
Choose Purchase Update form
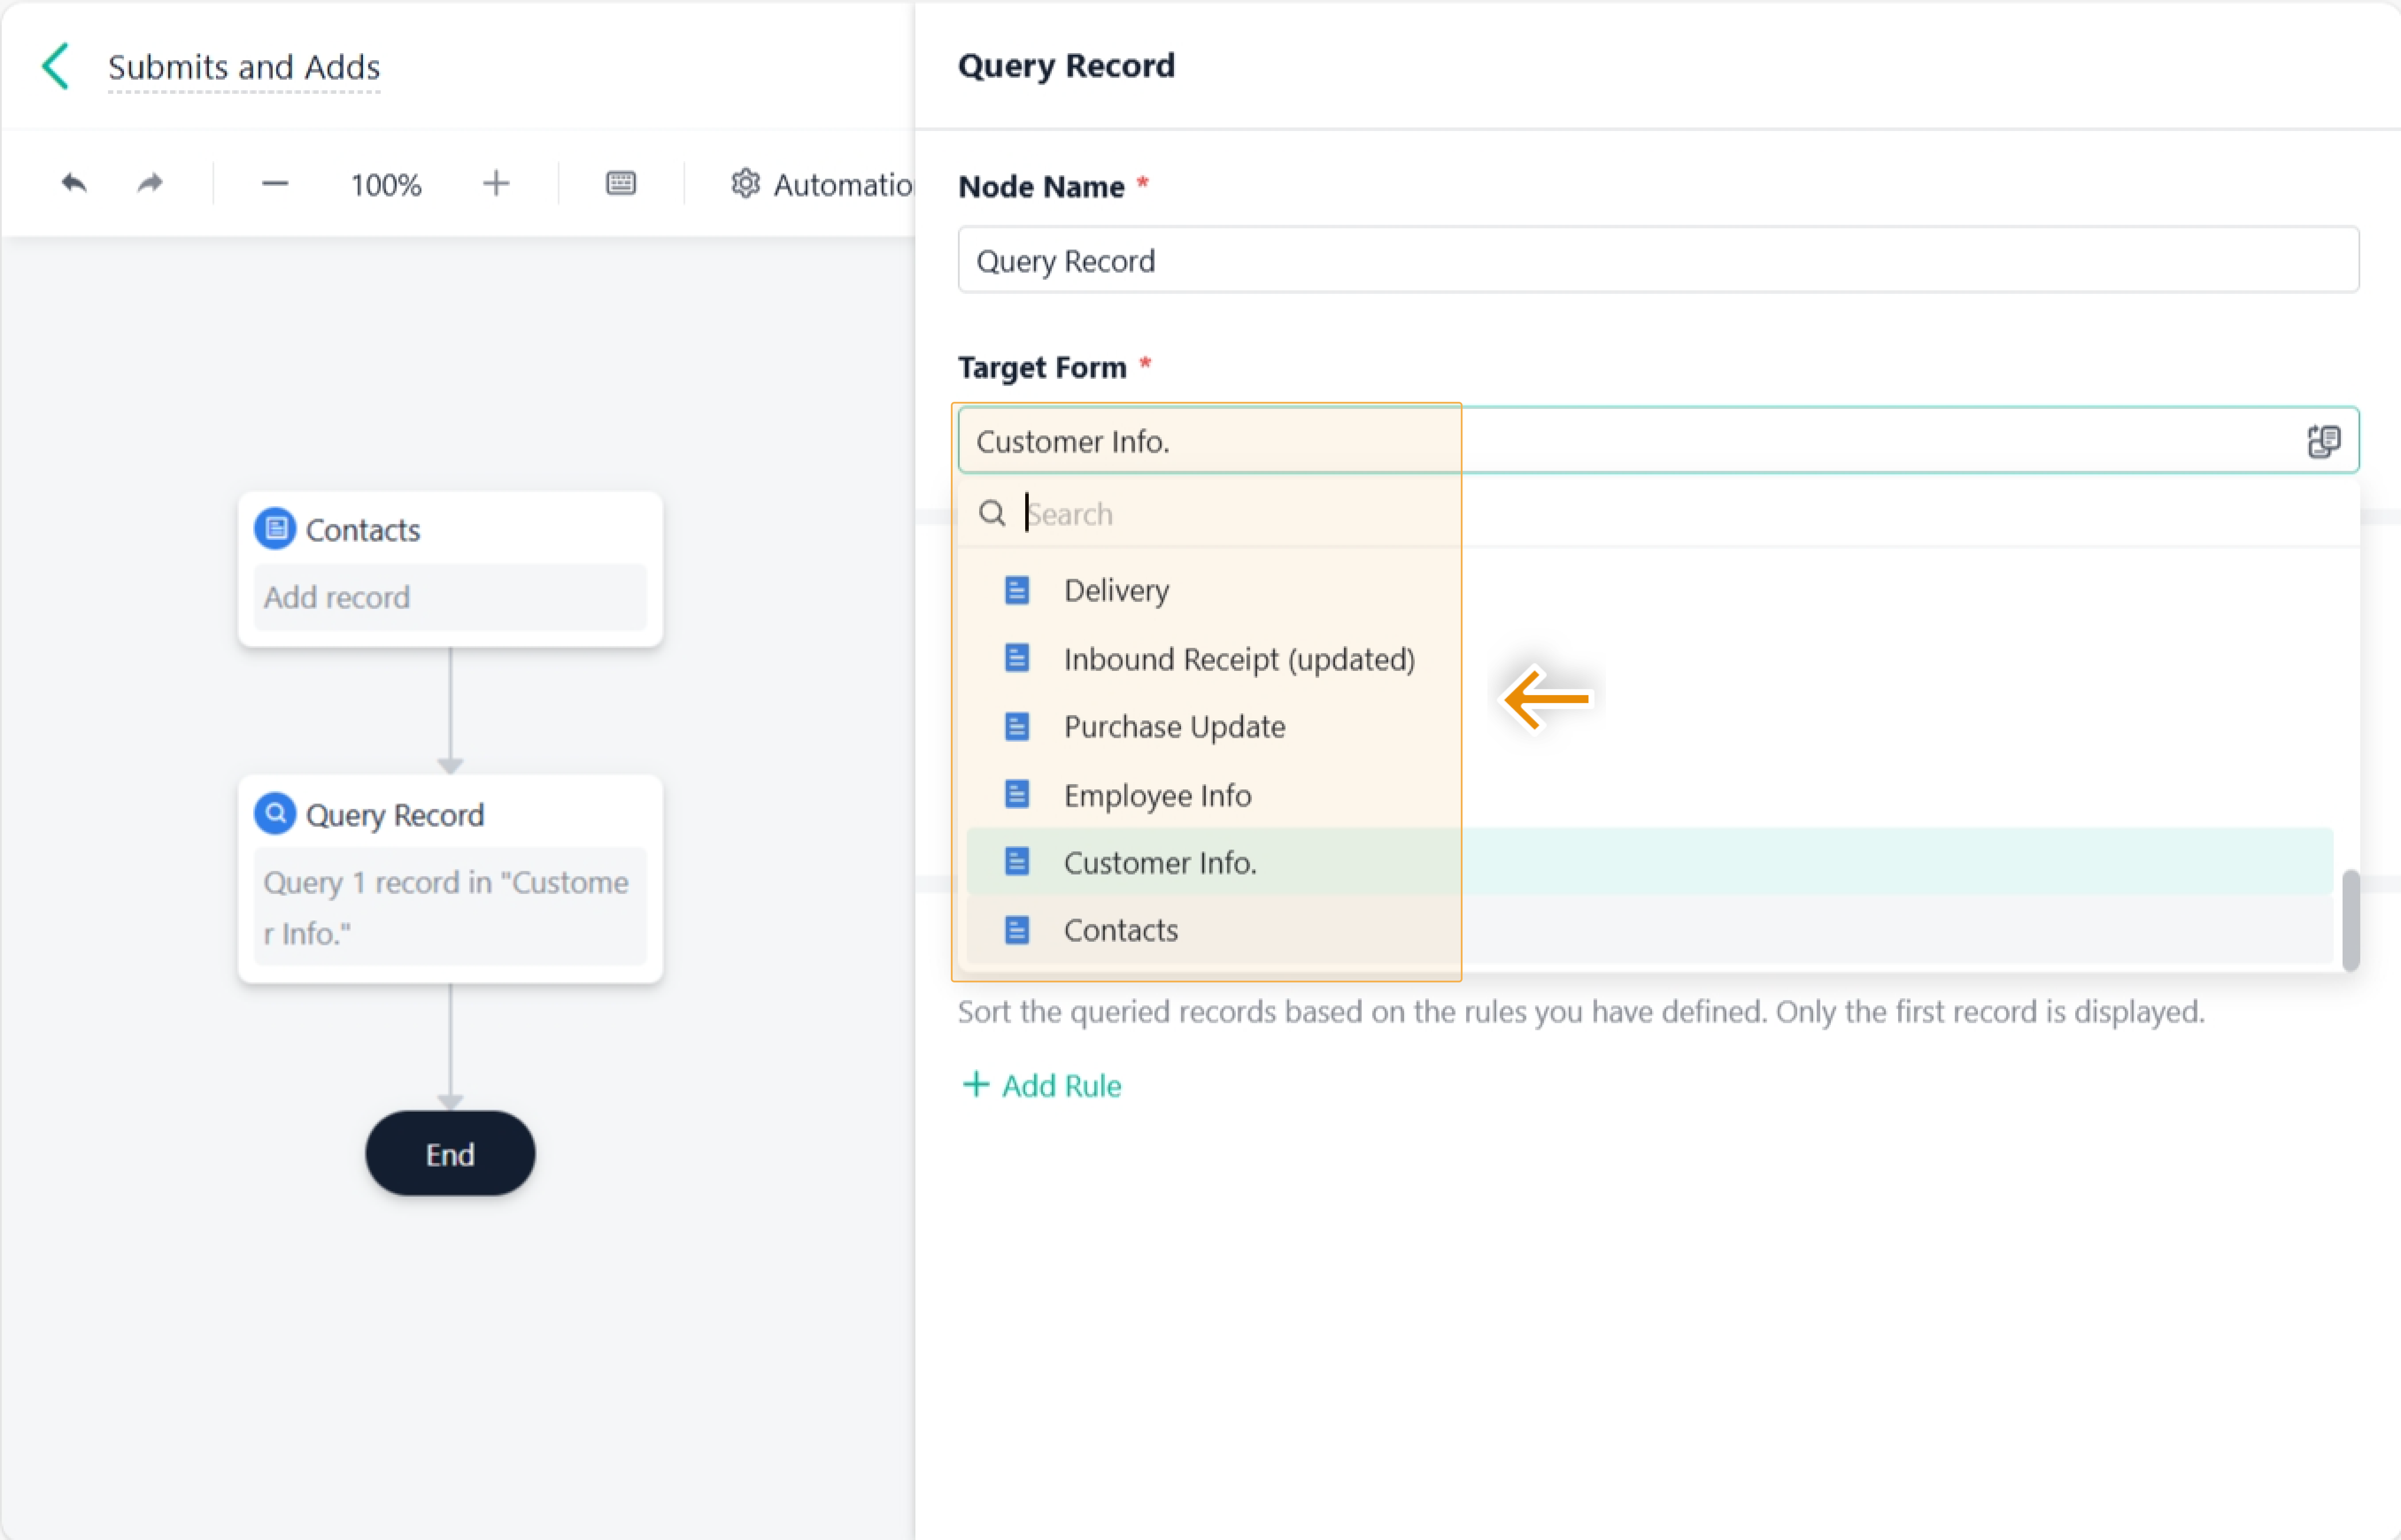(x=1650, y=727)
